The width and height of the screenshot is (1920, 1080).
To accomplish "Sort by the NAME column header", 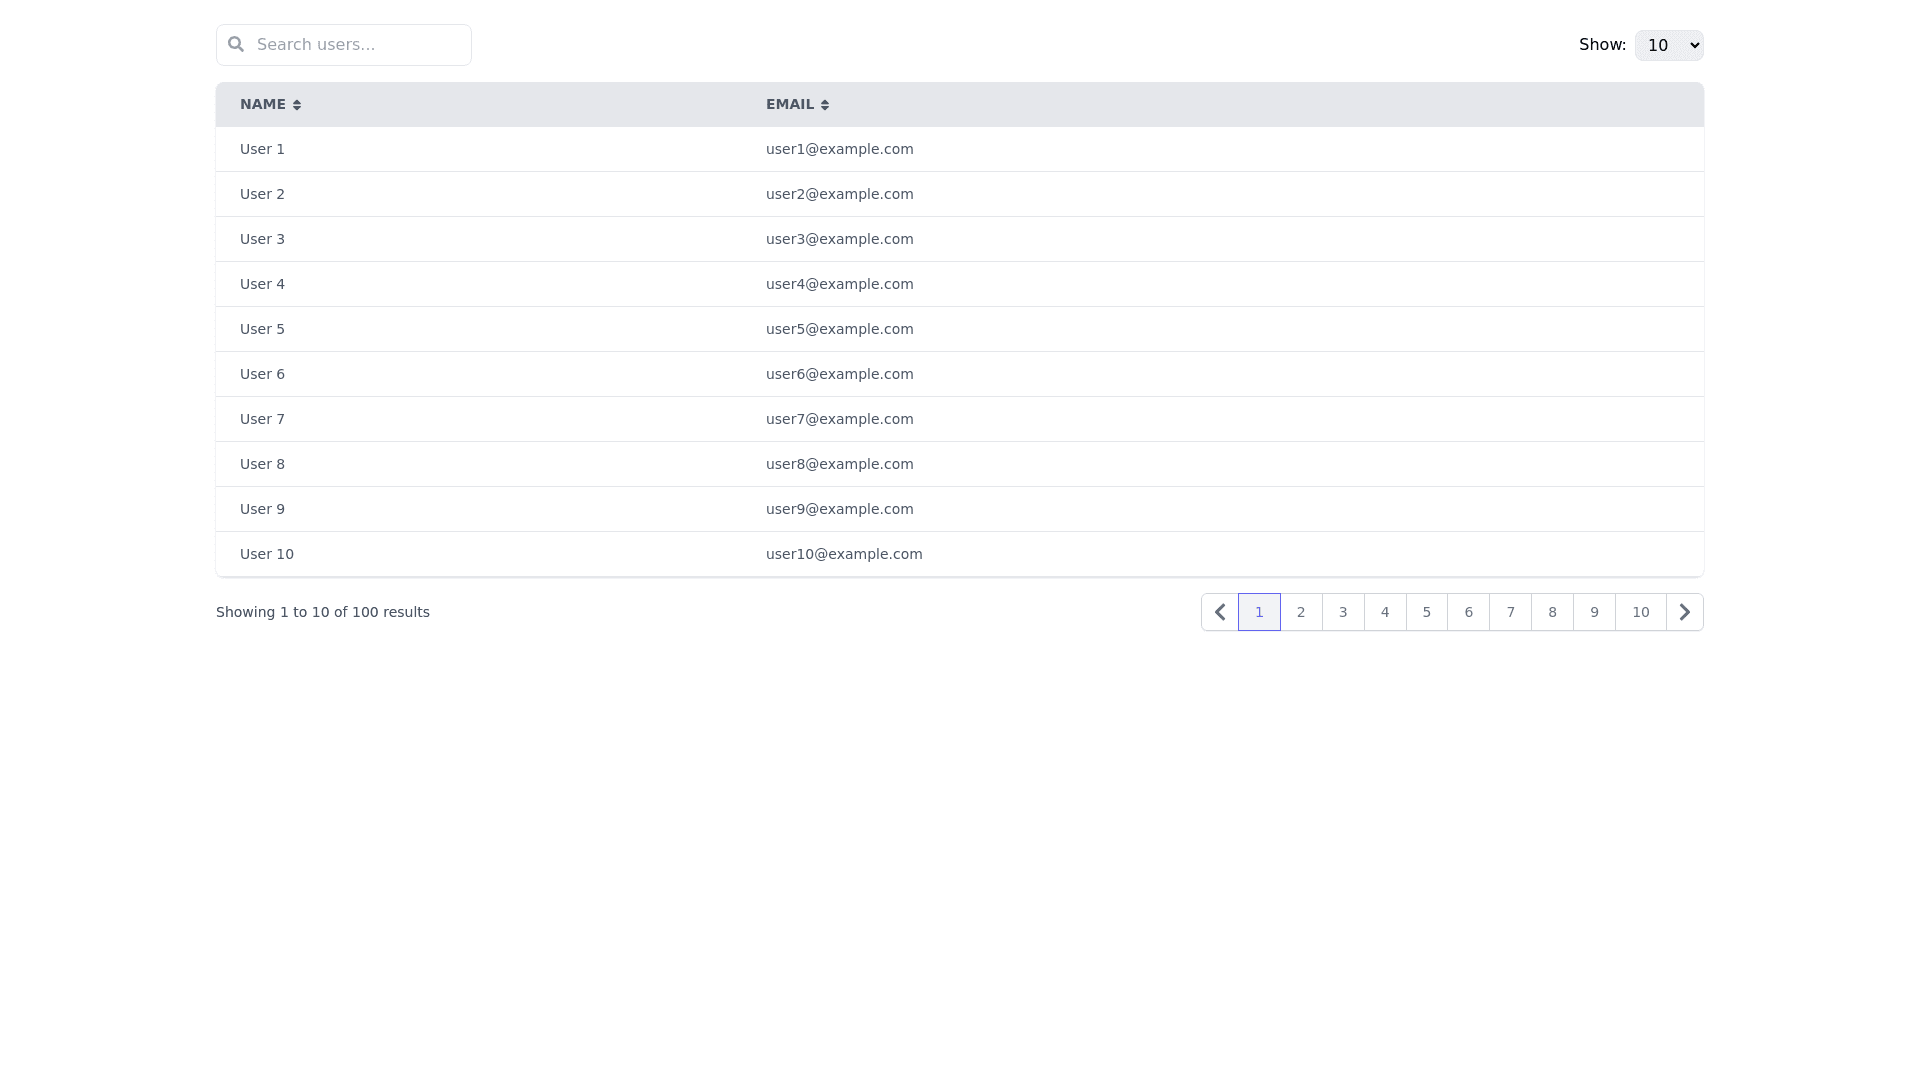I will 263,104.
